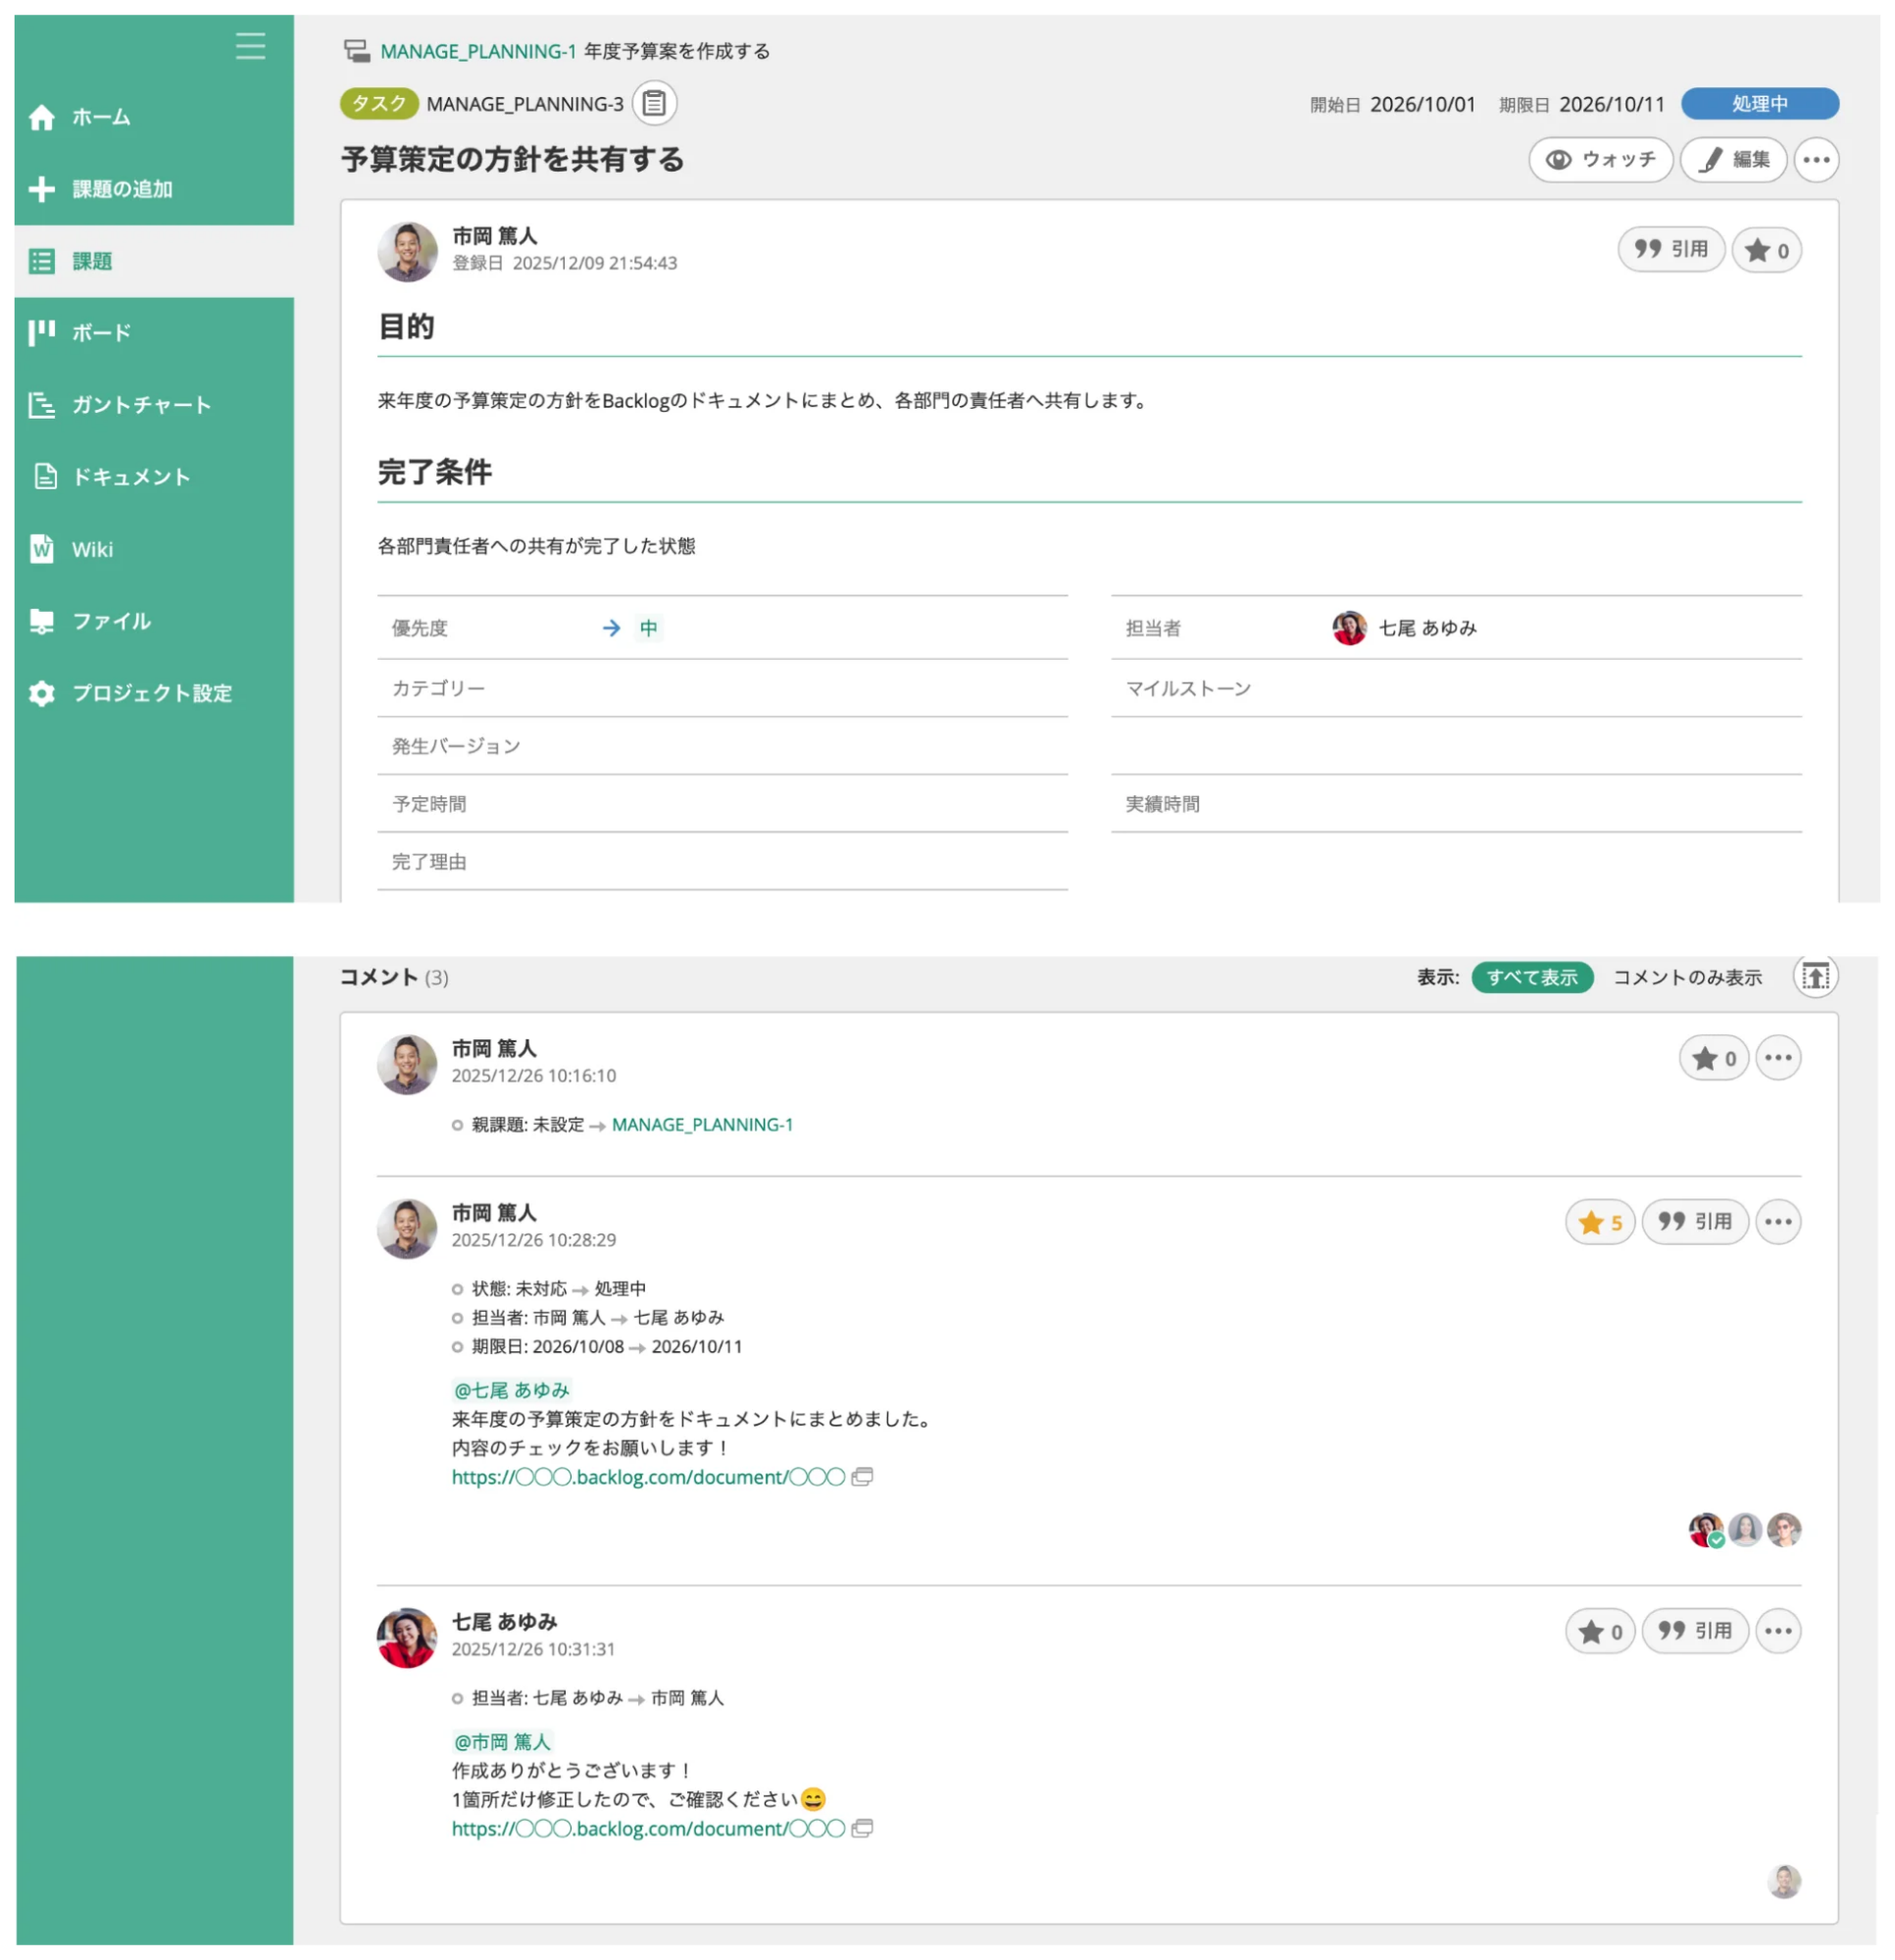This screenshot has width=1895, height=1960.
Task: Click 七尾 あゆみ comment author avatar
Action: (407, 1638)
